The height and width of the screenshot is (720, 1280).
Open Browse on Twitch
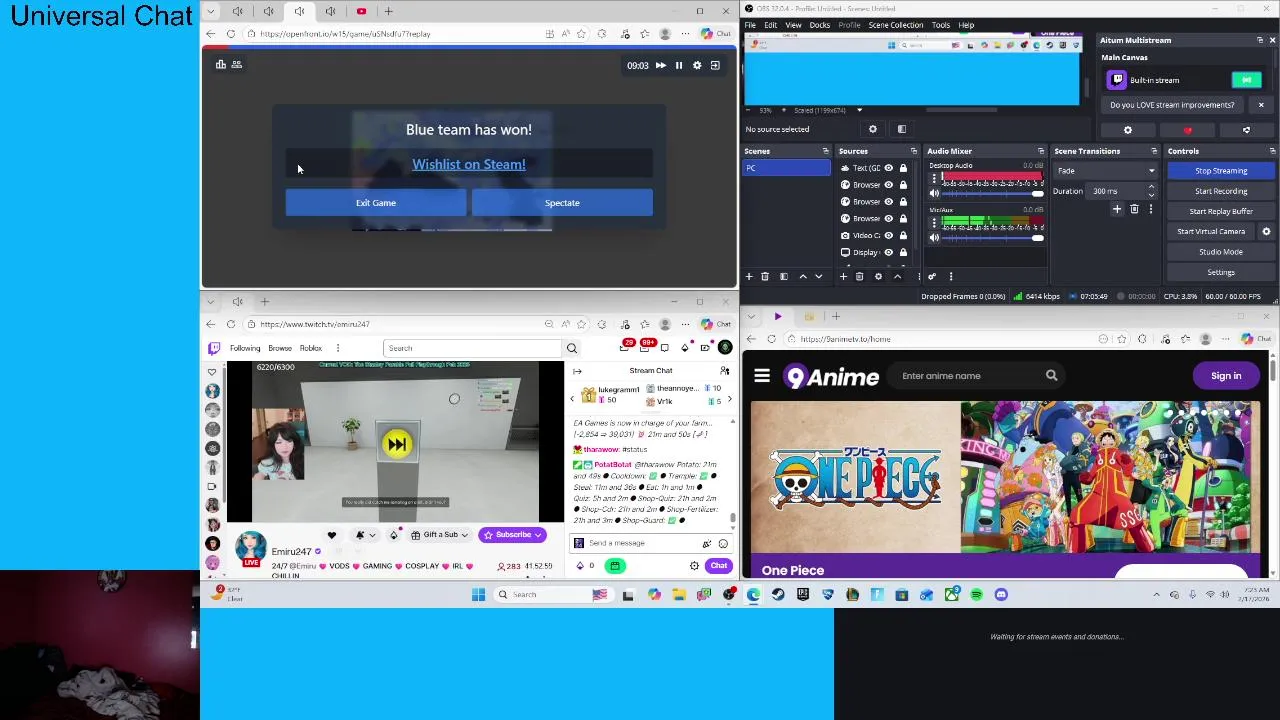(x=280, y=349)
